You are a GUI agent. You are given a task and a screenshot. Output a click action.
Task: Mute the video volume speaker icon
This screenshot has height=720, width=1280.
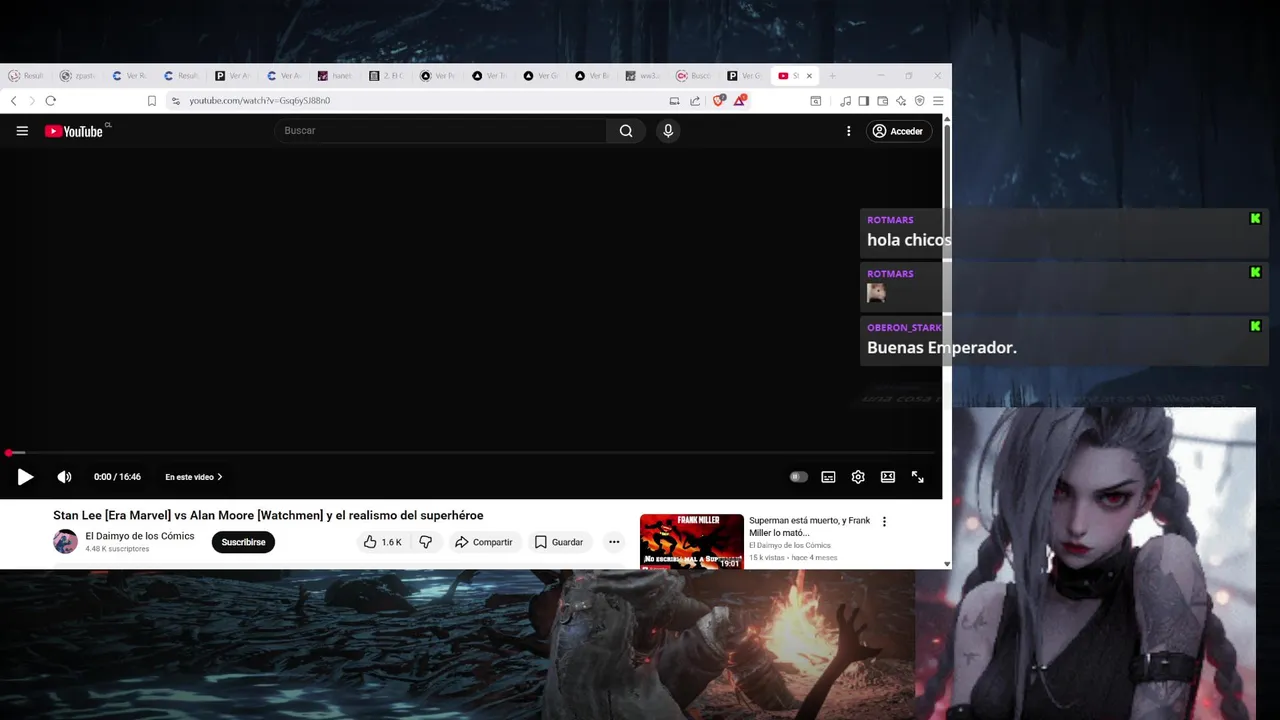(64, 477)
